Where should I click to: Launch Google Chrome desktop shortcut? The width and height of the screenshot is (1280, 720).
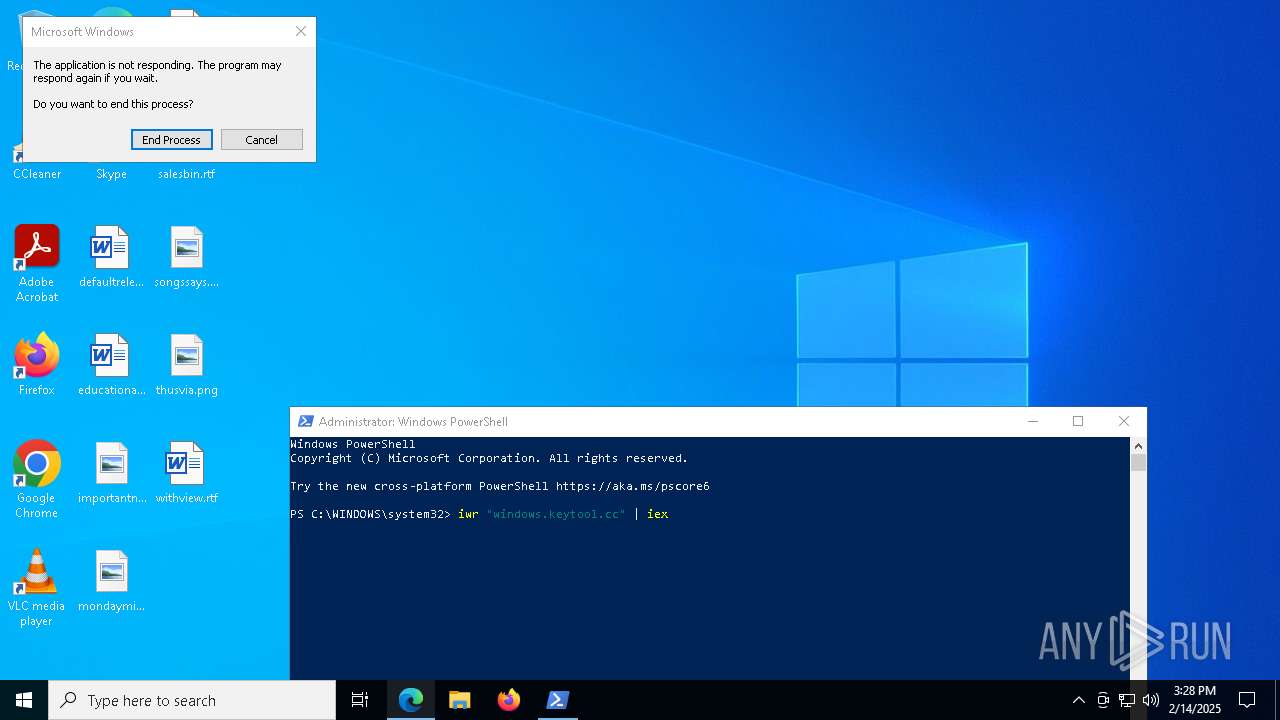(x=37, y=479)
